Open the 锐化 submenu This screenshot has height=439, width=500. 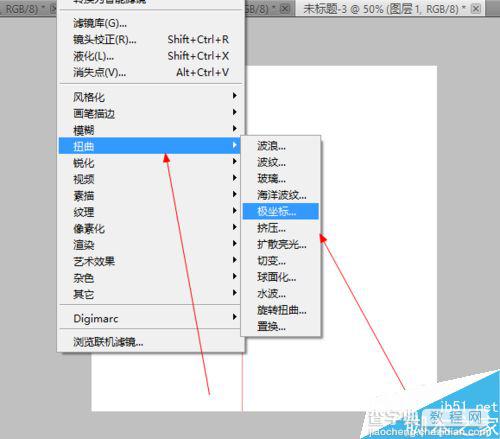tap(150, 162)
